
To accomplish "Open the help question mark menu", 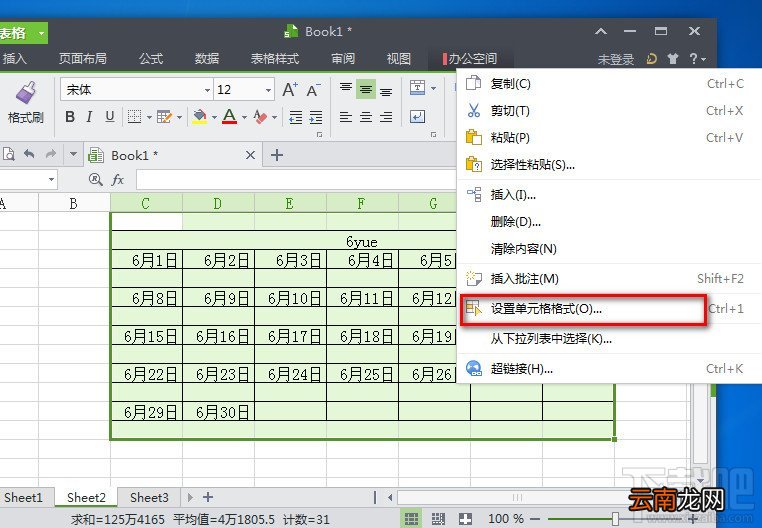I will pos(697,59).
